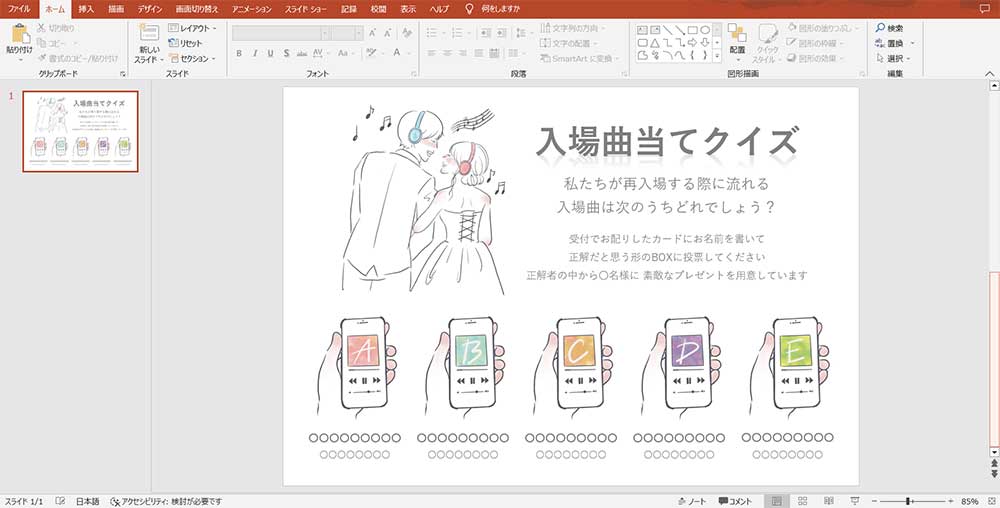Toggle the Comments (コメント) pane
Viewport: 1000px width, 508px height.
coord(735,500)
